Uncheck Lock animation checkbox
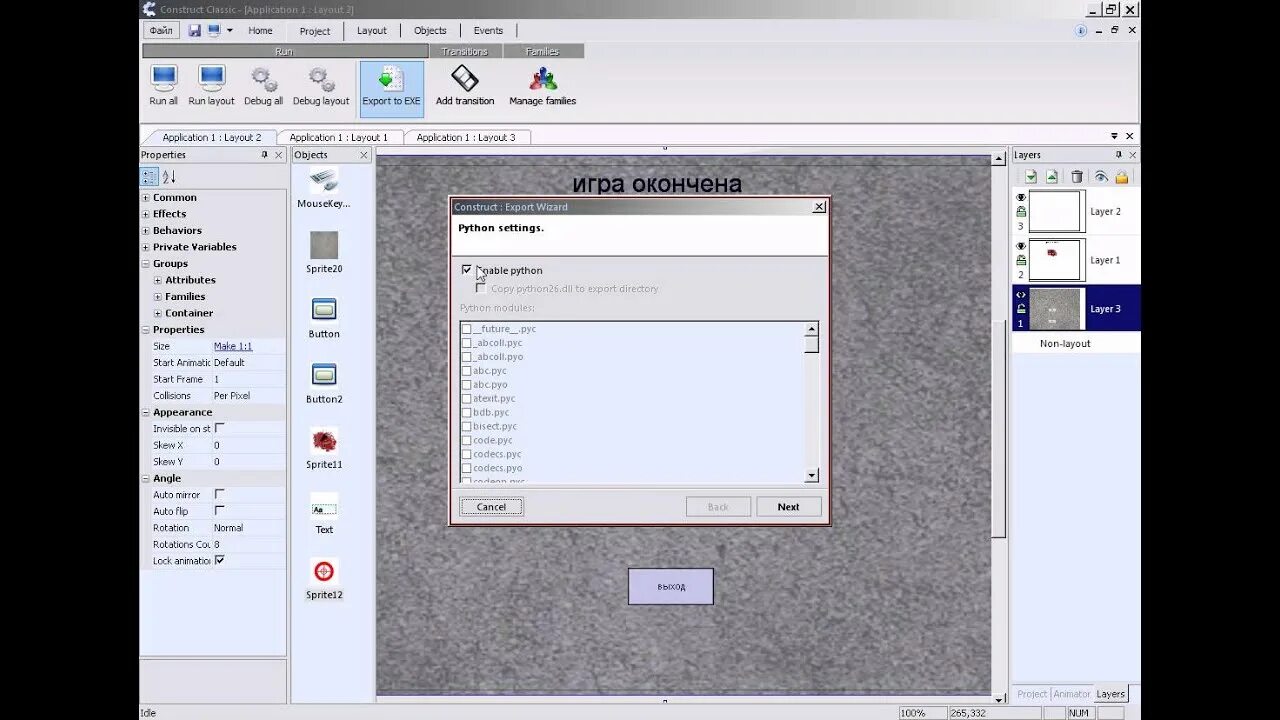Screen dimensions: 1280x720 219,560
